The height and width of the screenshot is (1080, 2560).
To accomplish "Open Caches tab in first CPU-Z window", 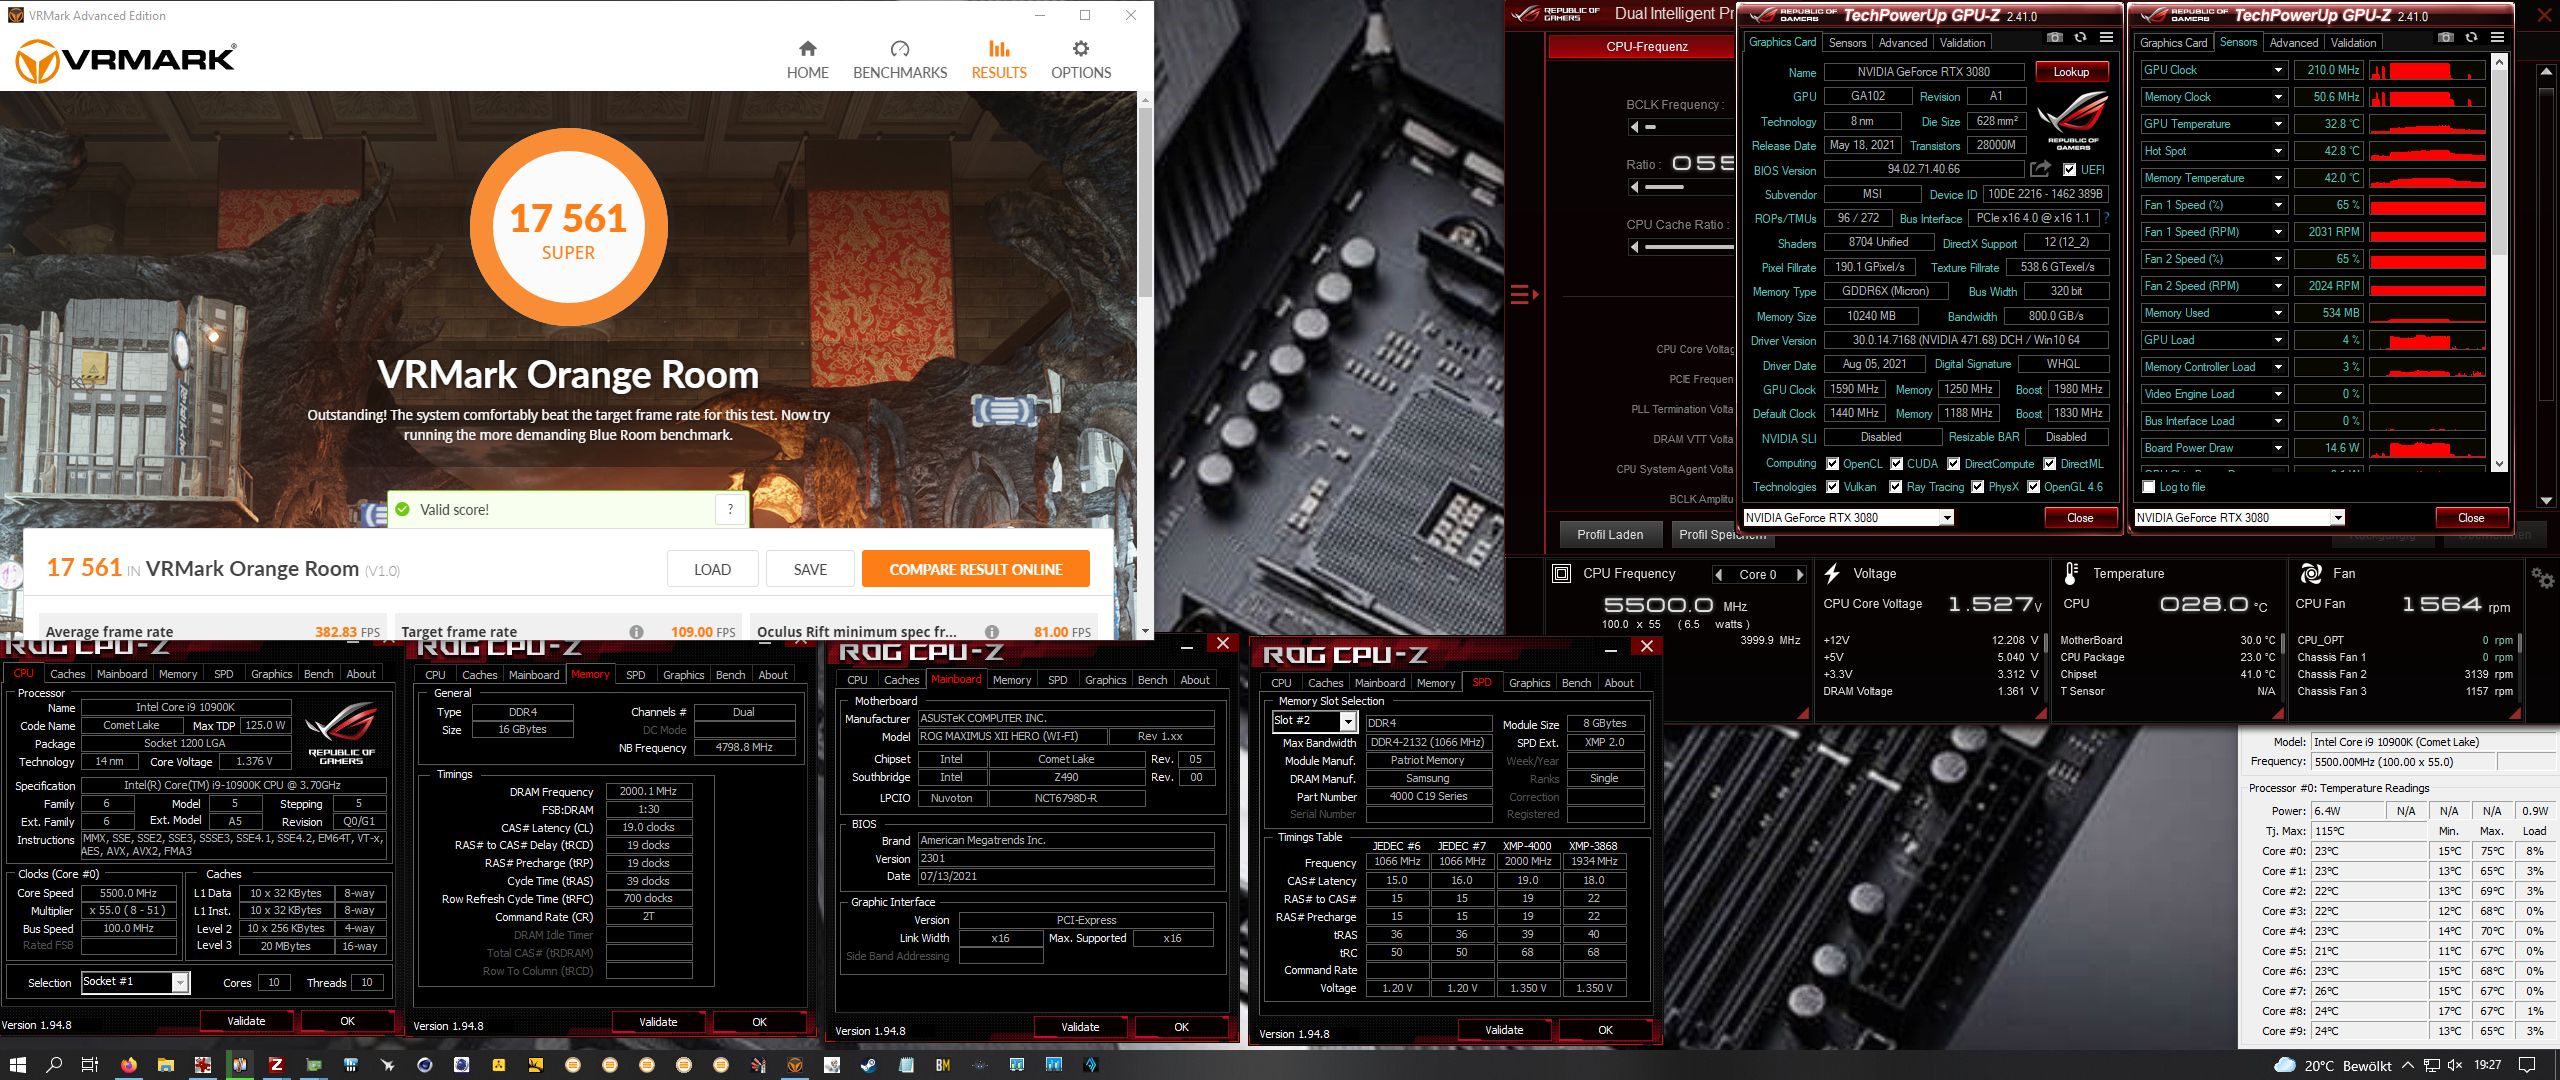I will [68, 674].
